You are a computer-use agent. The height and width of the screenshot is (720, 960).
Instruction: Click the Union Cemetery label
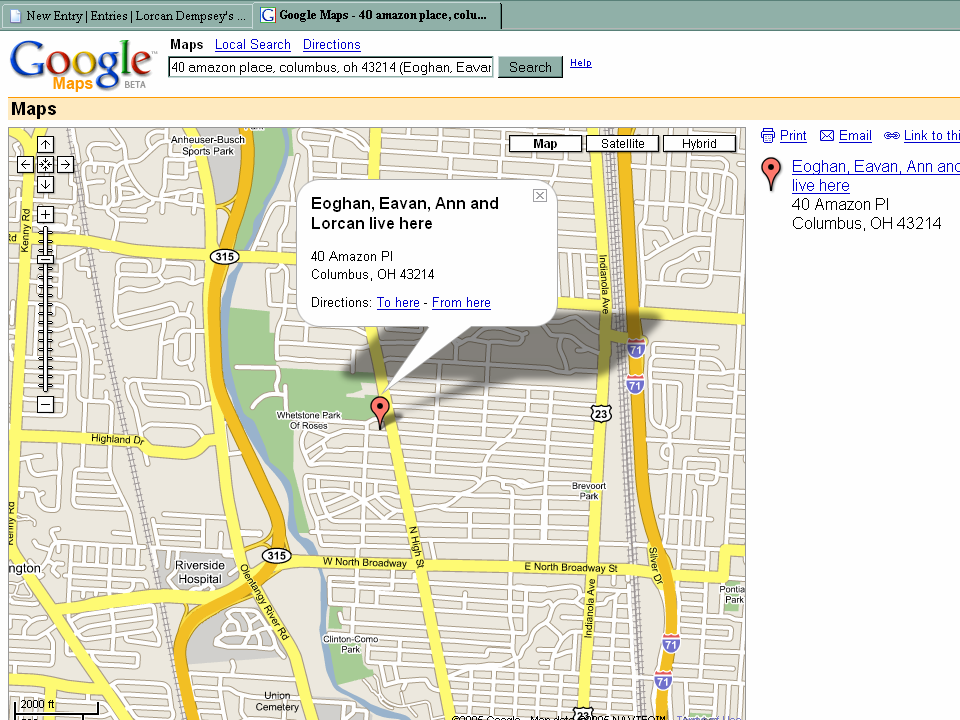(277, 701)
